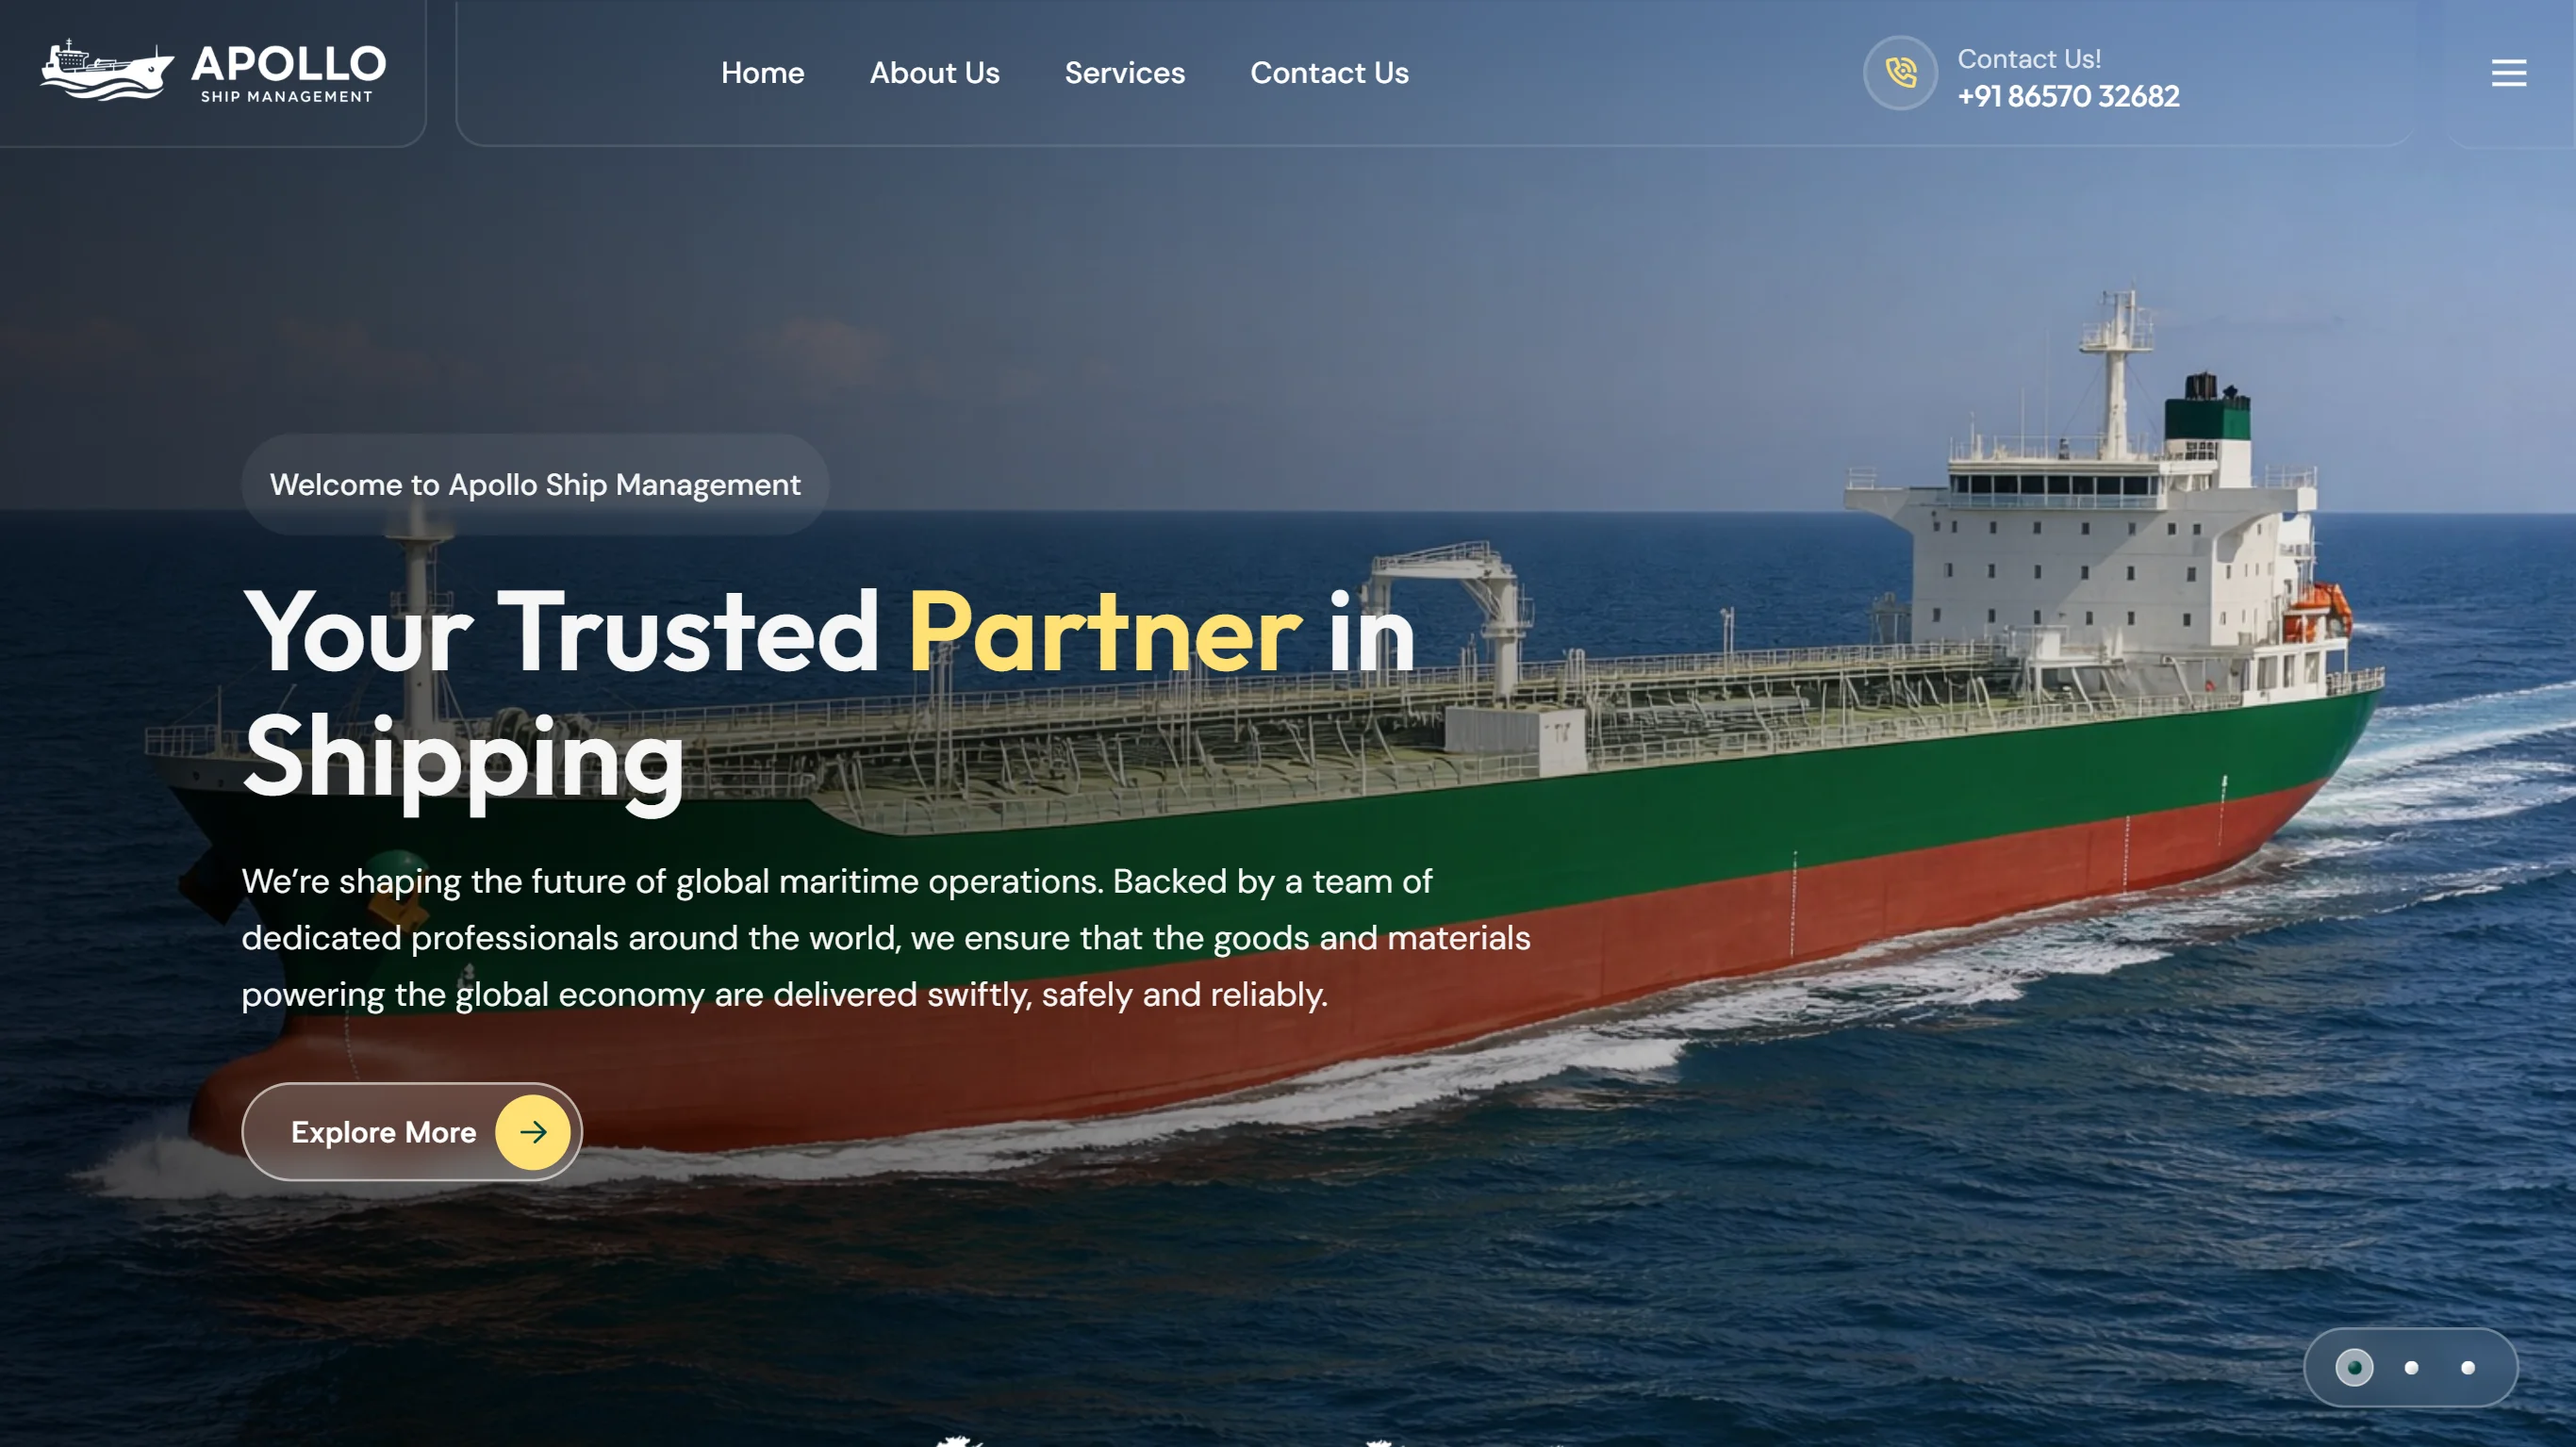Screen dimensions: 2576x1447
Task: Open the hamburger menu icon
Action: point(2508,73)
